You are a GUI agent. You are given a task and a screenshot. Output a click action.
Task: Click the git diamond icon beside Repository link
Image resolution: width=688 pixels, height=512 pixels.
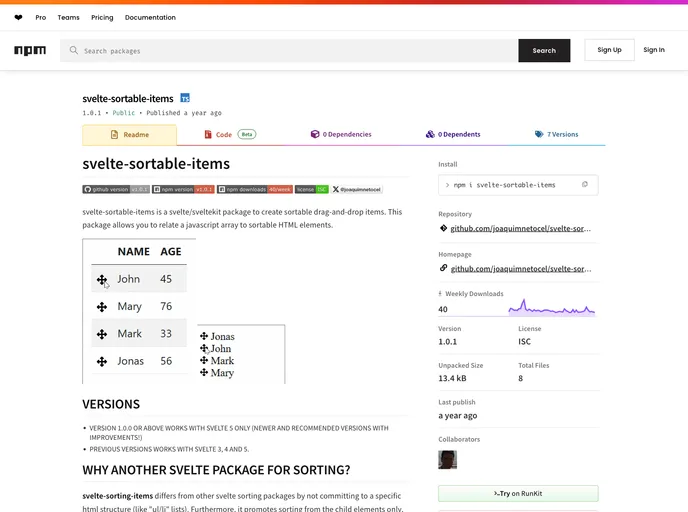point(443,228)
